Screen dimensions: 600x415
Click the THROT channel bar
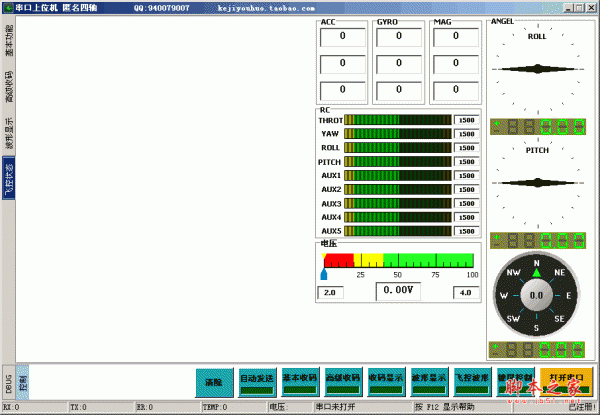[398, 120]
